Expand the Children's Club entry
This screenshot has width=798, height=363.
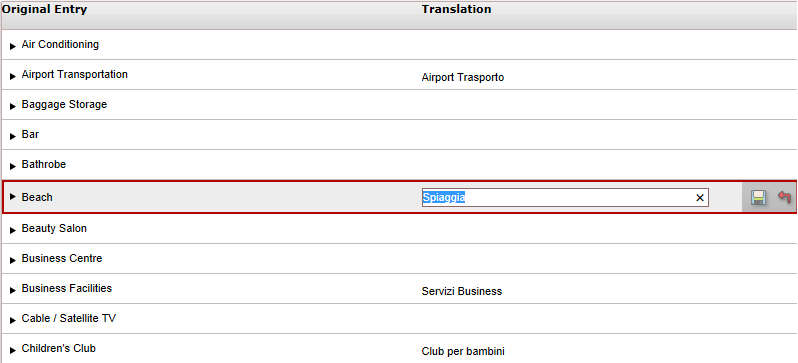(x=13, y=350)
